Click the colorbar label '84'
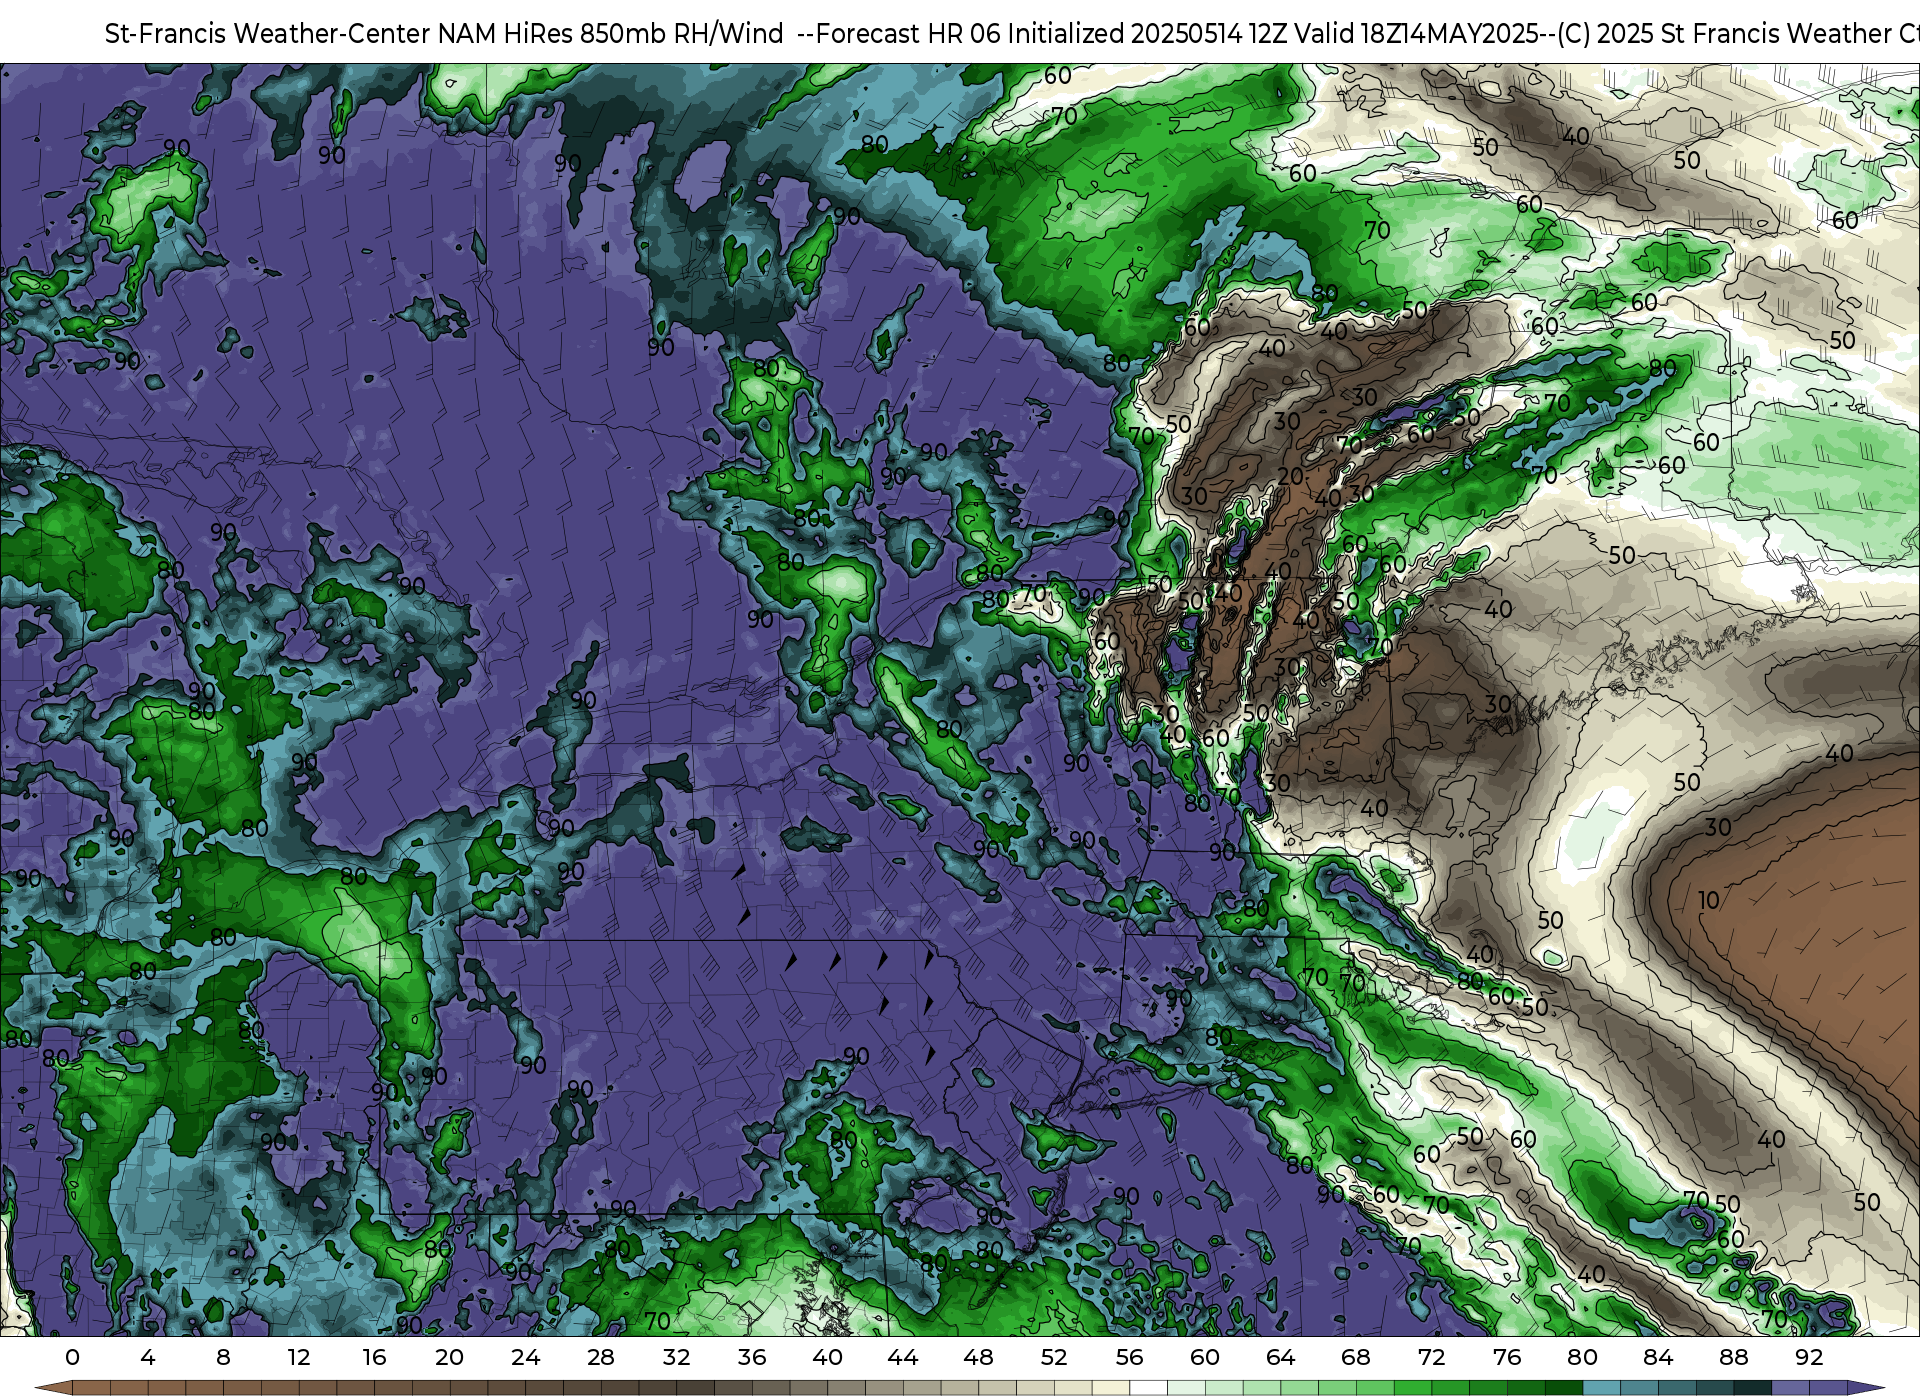1920x1400 pixels. (1658, 1357)
